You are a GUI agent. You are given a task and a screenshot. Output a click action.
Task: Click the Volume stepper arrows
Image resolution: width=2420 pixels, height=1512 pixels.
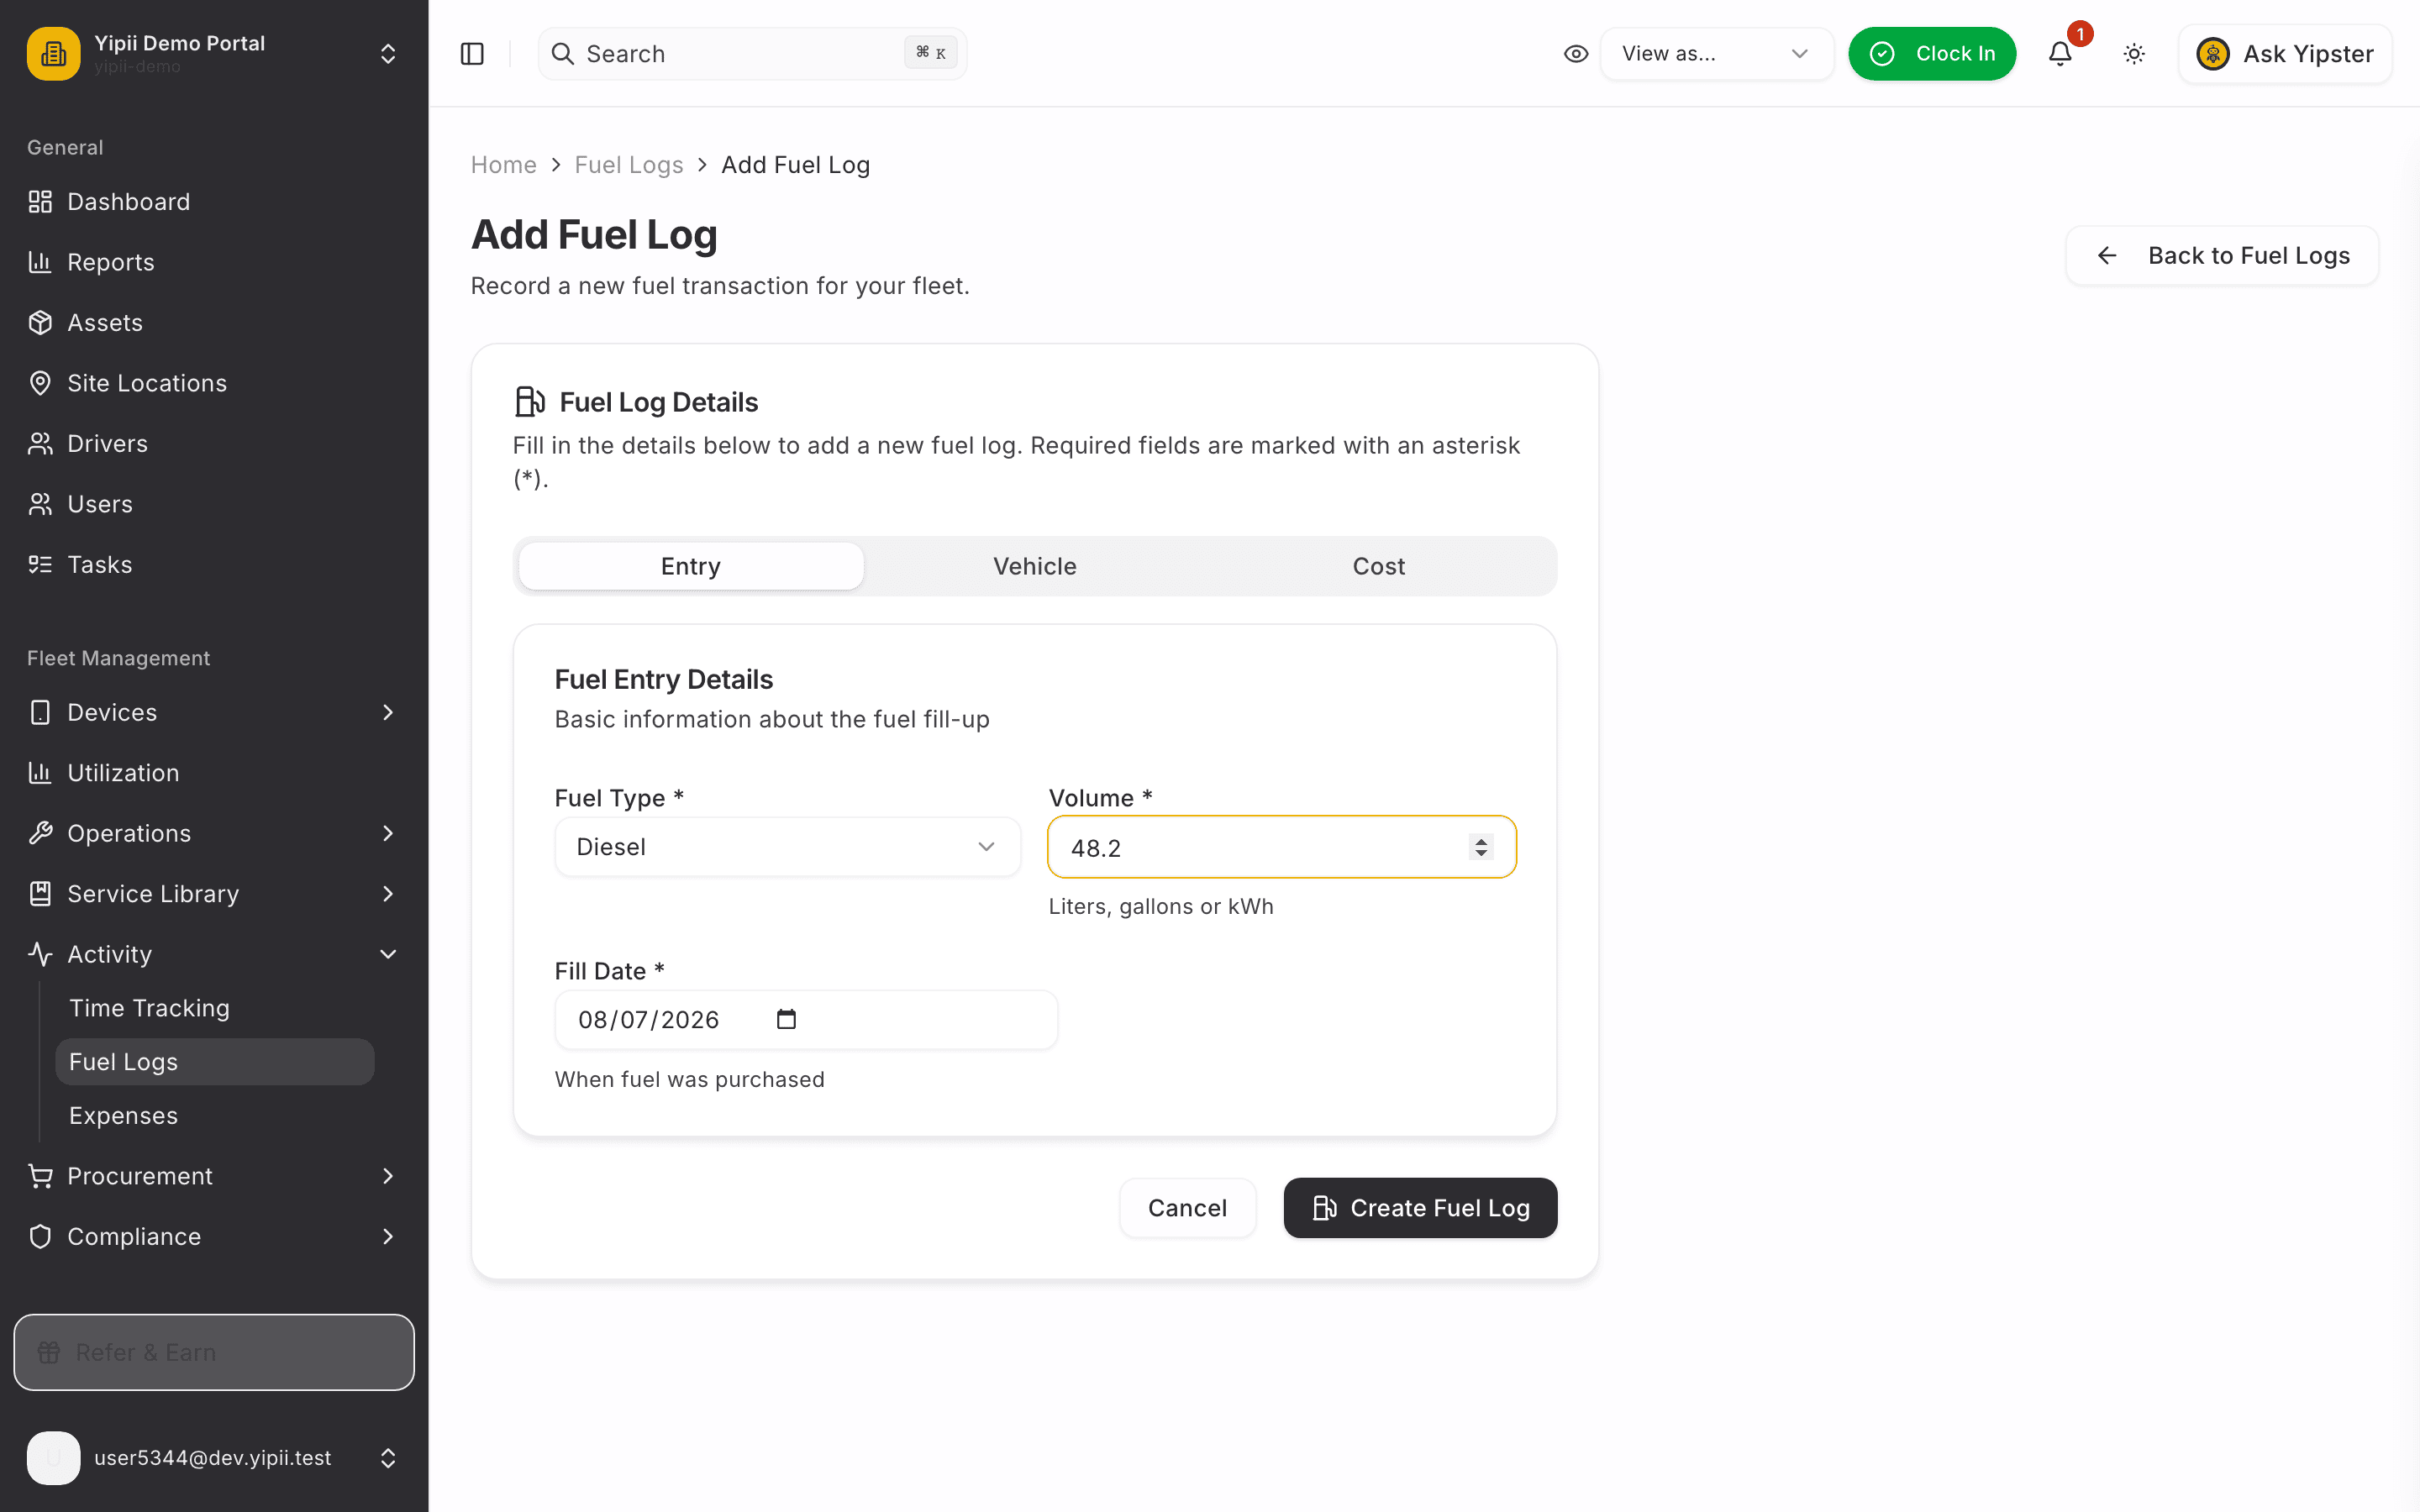point(1481,847)
